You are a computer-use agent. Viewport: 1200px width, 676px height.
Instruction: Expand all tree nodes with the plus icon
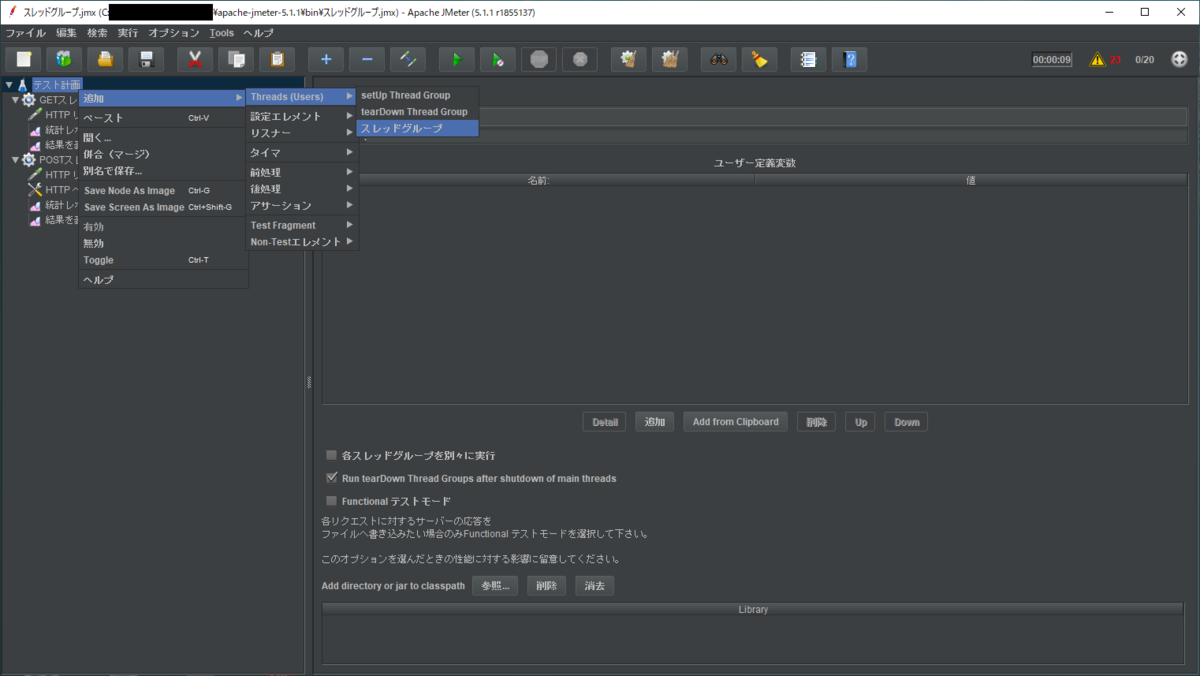(x=324, y=59)
